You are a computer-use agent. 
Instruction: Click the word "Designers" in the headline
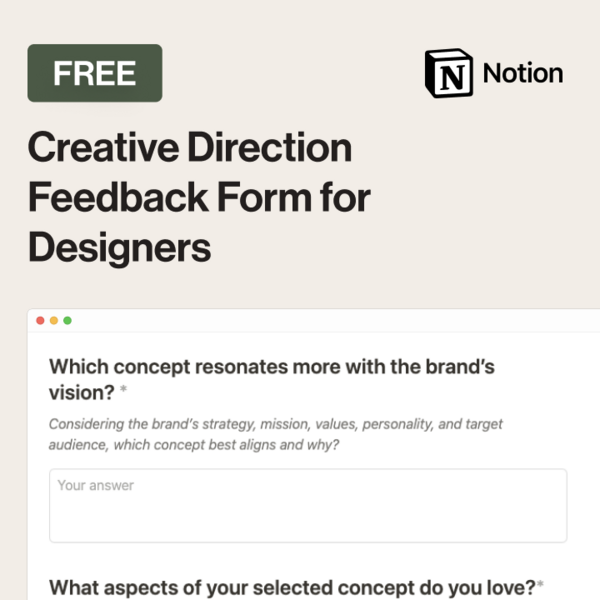119,248
